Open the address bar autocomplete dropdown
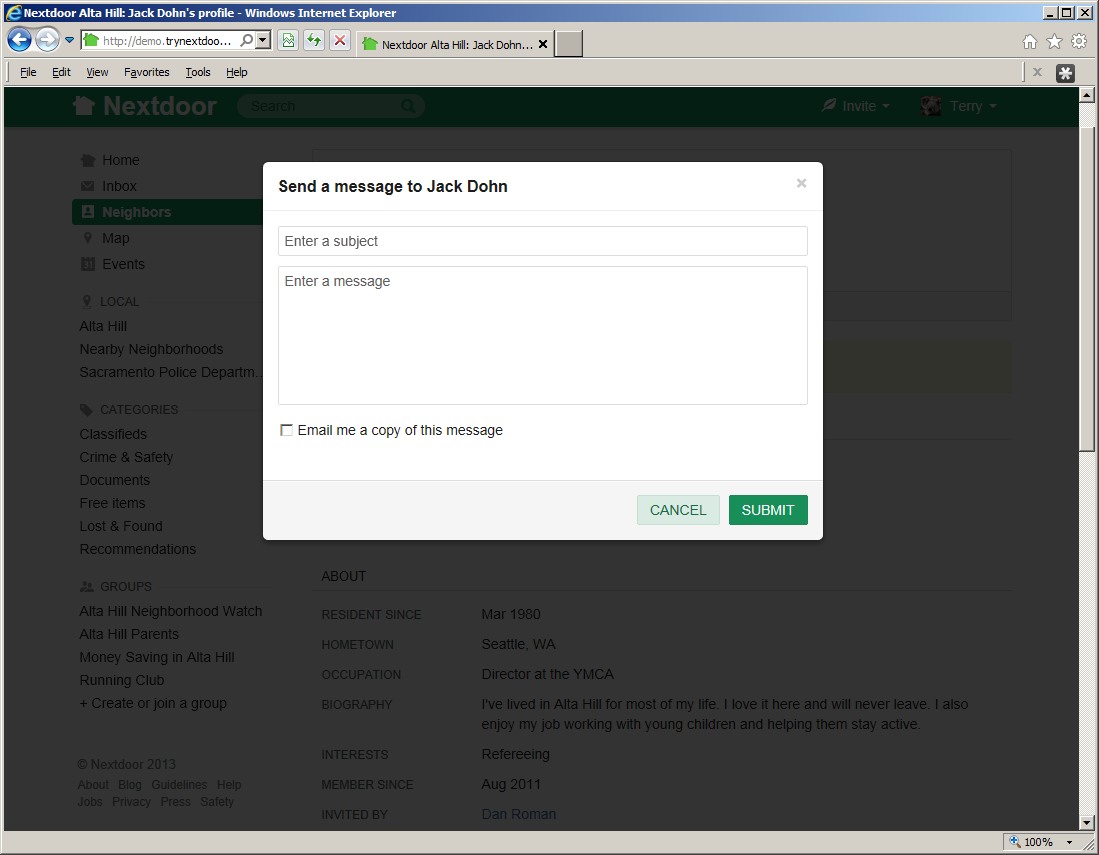The width and height of the screenshot is (1099, 855). pyautogui.click(x=263, y=41)
